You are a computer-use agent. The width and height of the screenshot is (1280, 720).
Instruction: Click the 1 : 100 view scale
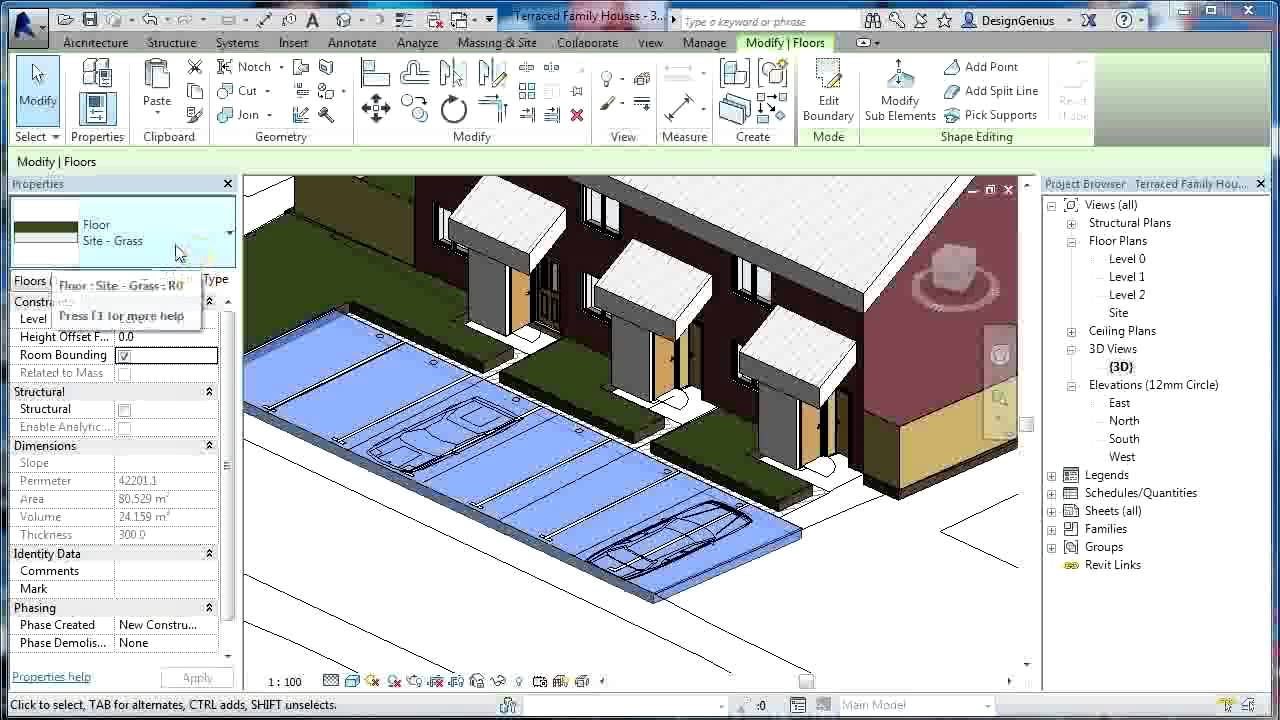point(284,682)
